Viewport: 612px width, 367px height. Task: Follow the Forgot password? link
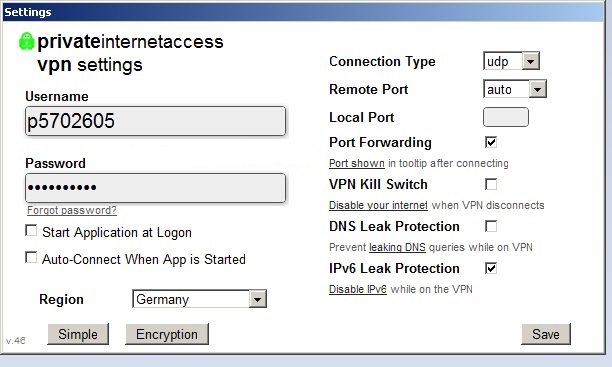click(72, 210)
